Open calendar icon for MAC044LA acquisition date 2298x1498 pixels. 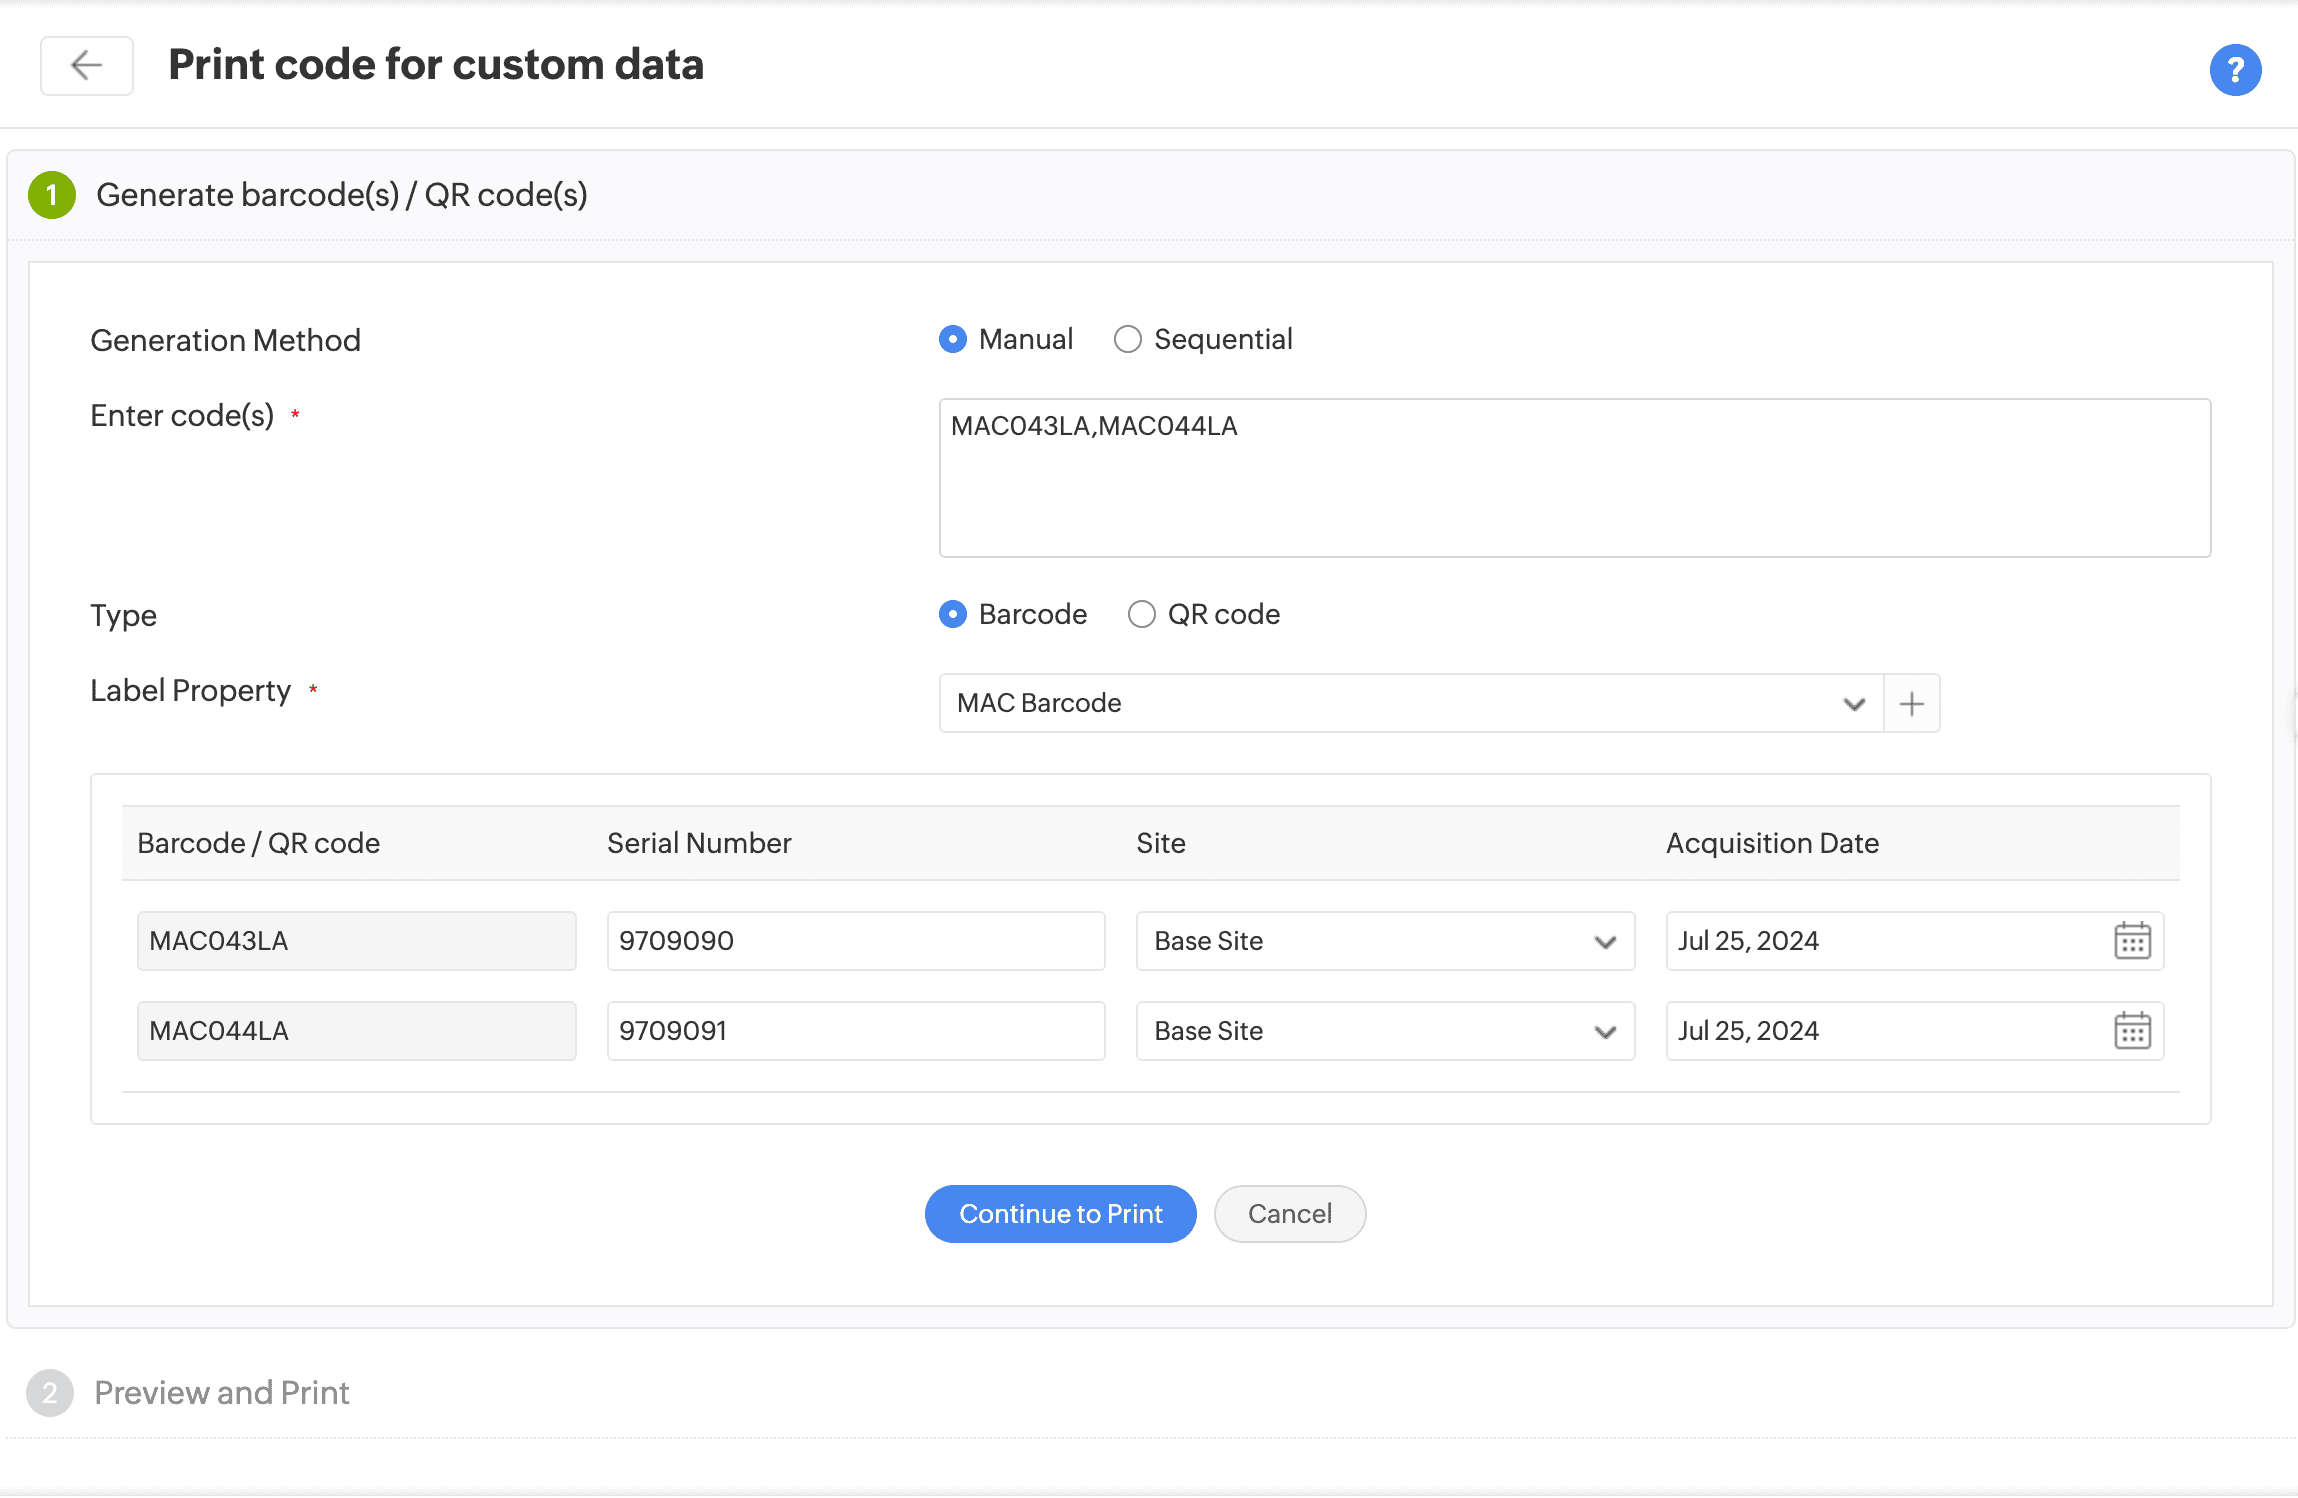click(2131, 1031)
